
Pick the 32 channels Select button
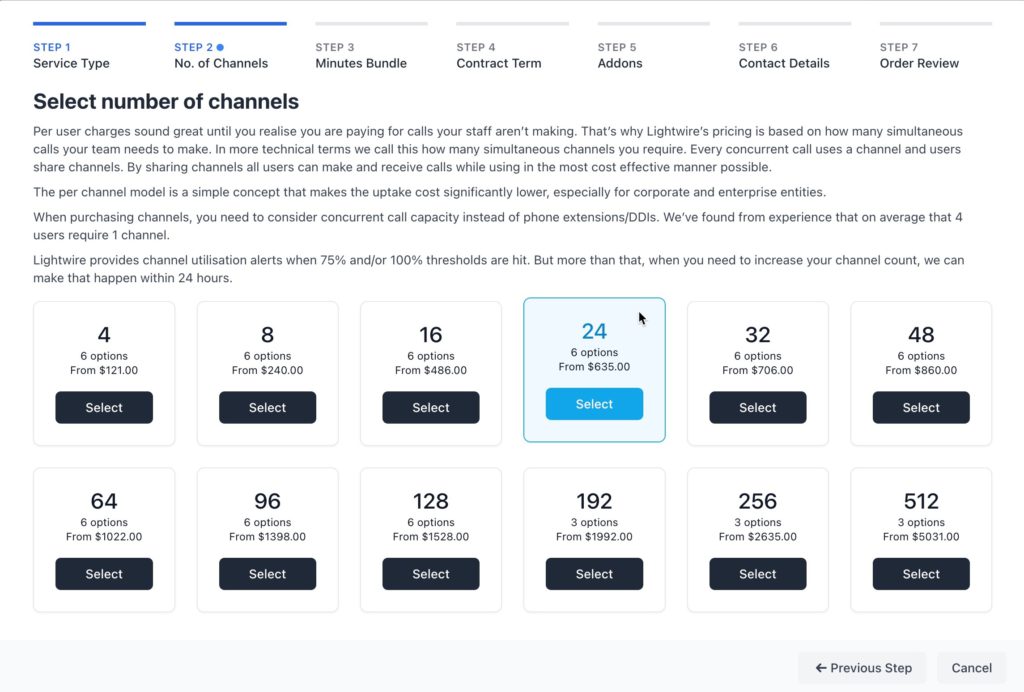tap(758, 407)
